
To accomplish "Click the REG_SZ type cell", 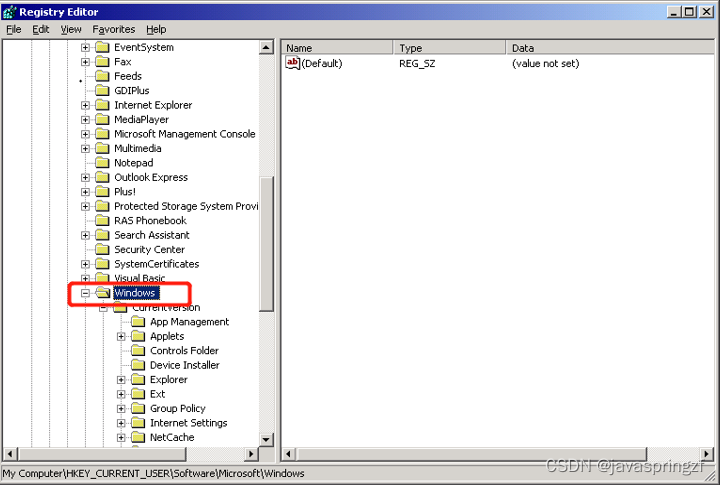I will [x=417, y=63].
